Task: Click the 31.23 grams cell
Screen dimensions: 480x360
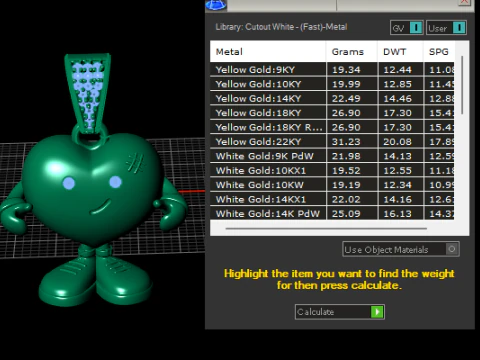Action: [x=352, y=142]
